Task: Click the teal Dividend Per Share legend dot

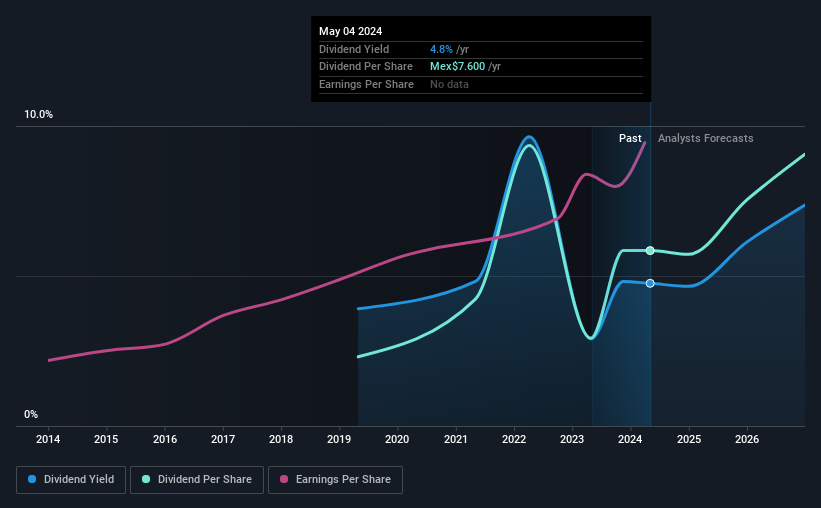Action: (x=146, y=479)
